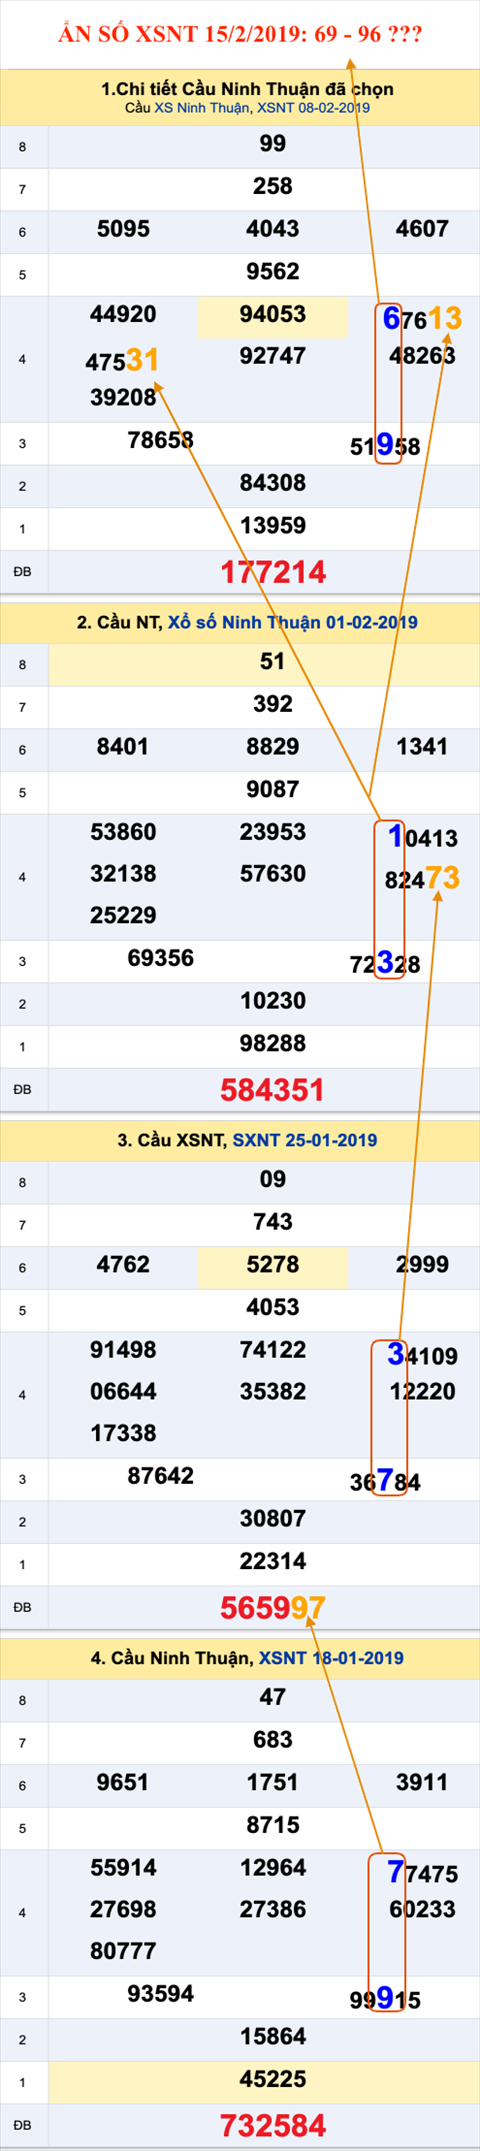Click the number 69356

click(x=161, y=958)
